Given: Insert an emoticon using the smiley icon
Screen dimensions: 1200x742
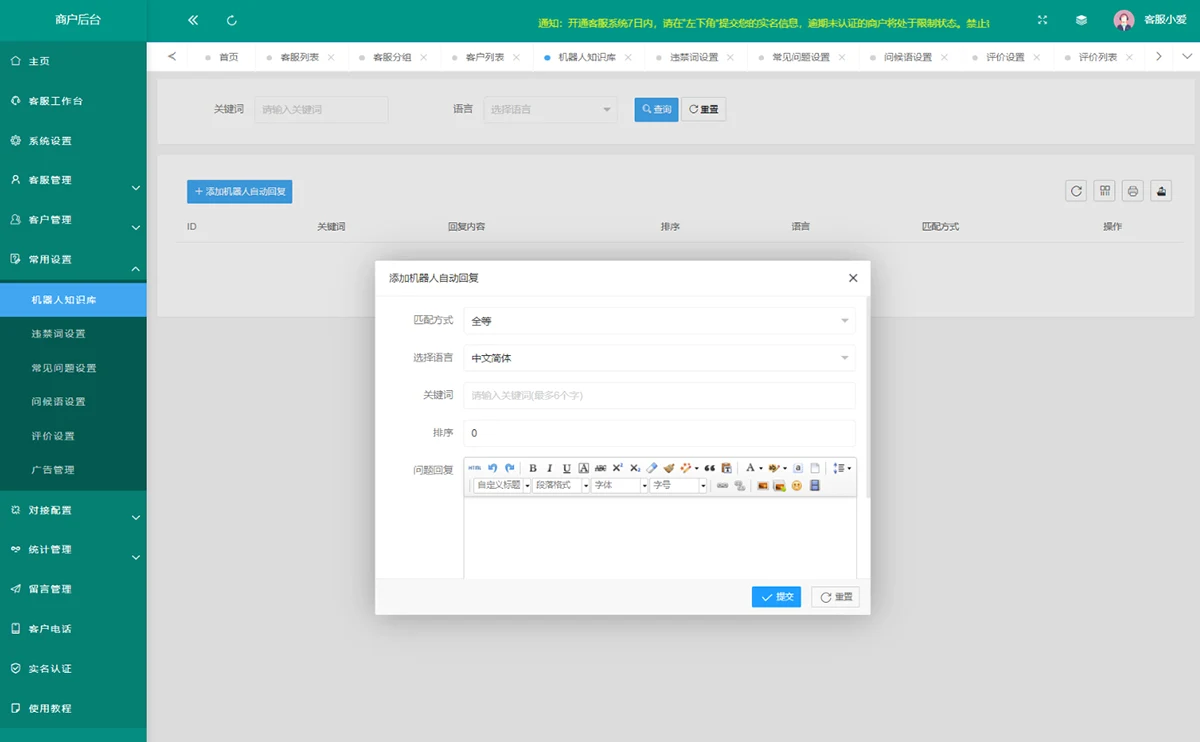Looking at the screenshot, I should click(797, 486).
